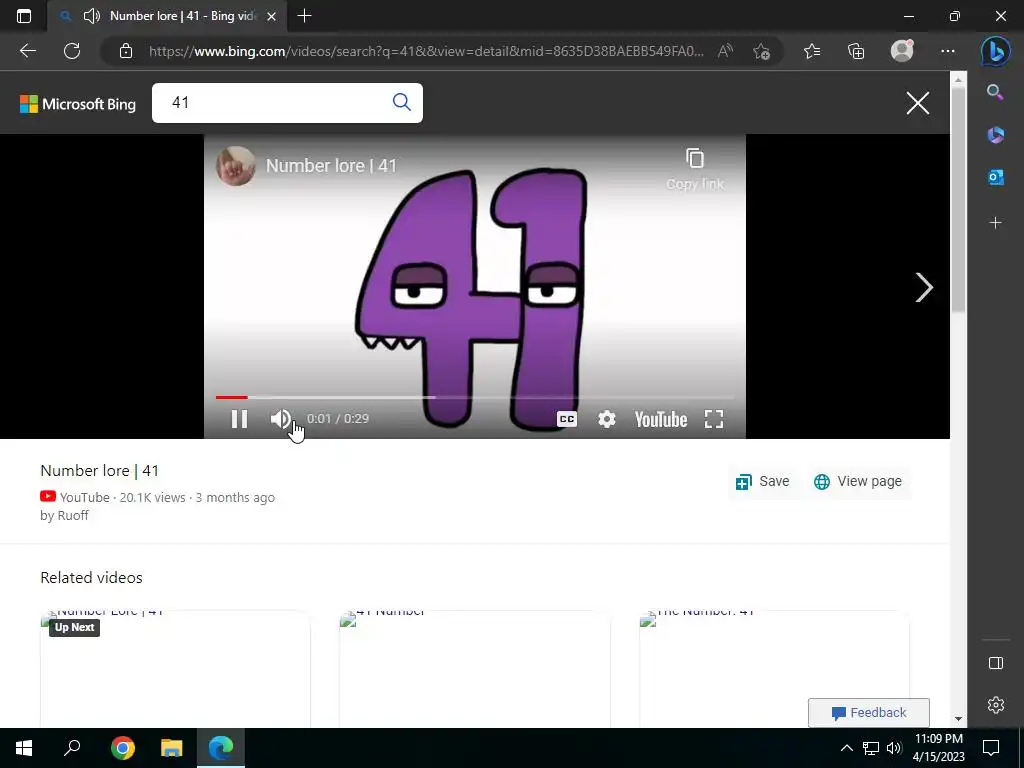Launch Google Chrome from taskbar
The width and height of the screenshot is (1024, 768).
[122, 748]
